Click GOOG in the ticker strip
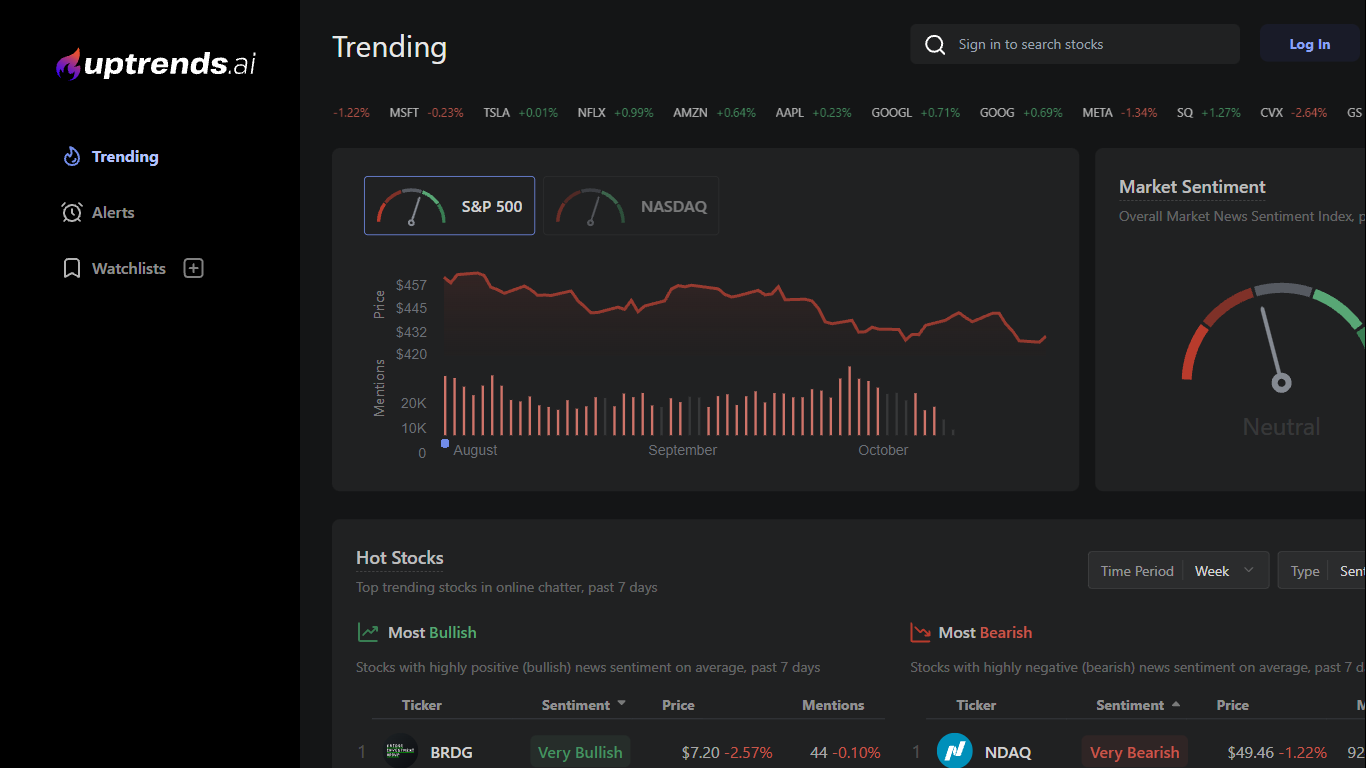Image resolution: width=1366 pixels, height=768 pixels. (x=997, y=113)
